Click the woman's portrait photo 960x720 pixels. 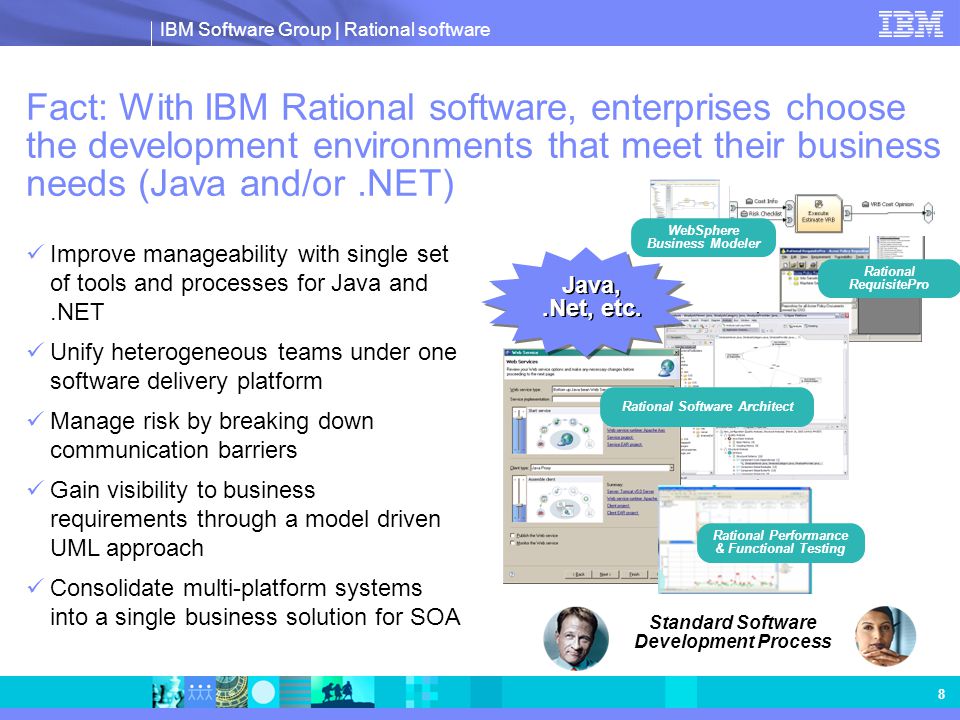(885, 637)
